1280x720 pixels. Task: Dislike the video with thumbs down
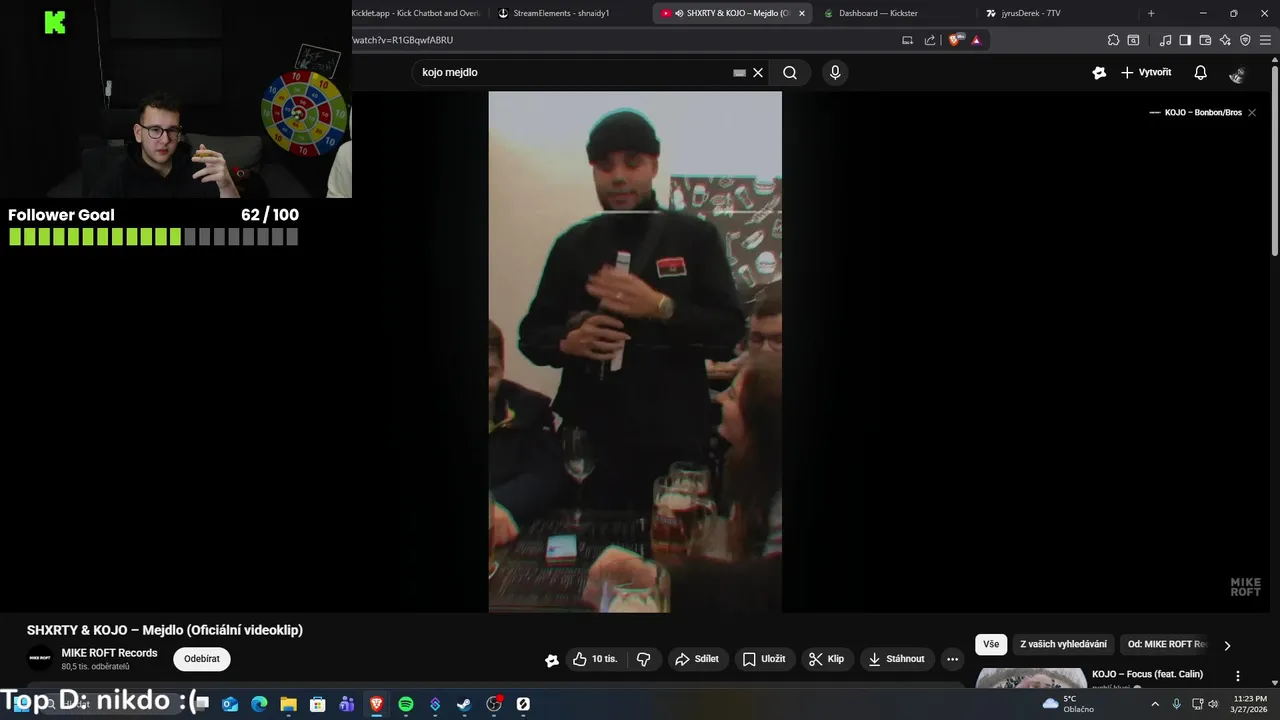[x=643, y=659]
